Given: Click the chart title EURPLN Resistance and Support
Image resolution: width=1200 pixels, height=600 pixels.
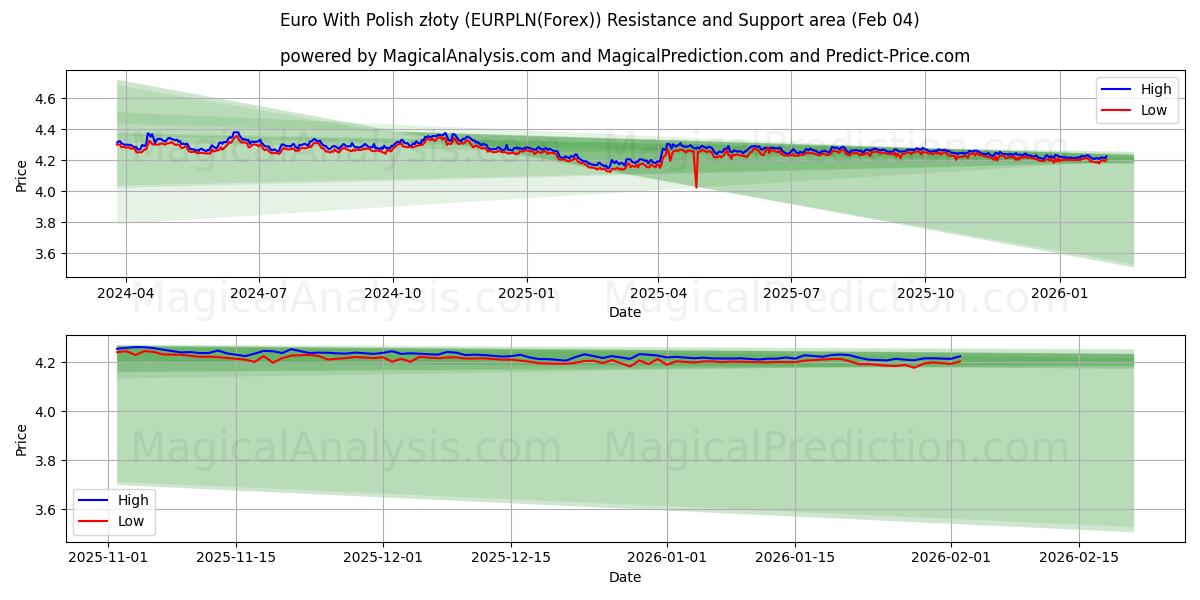Looking at the screenshot, I should click(x=600, y=18).
